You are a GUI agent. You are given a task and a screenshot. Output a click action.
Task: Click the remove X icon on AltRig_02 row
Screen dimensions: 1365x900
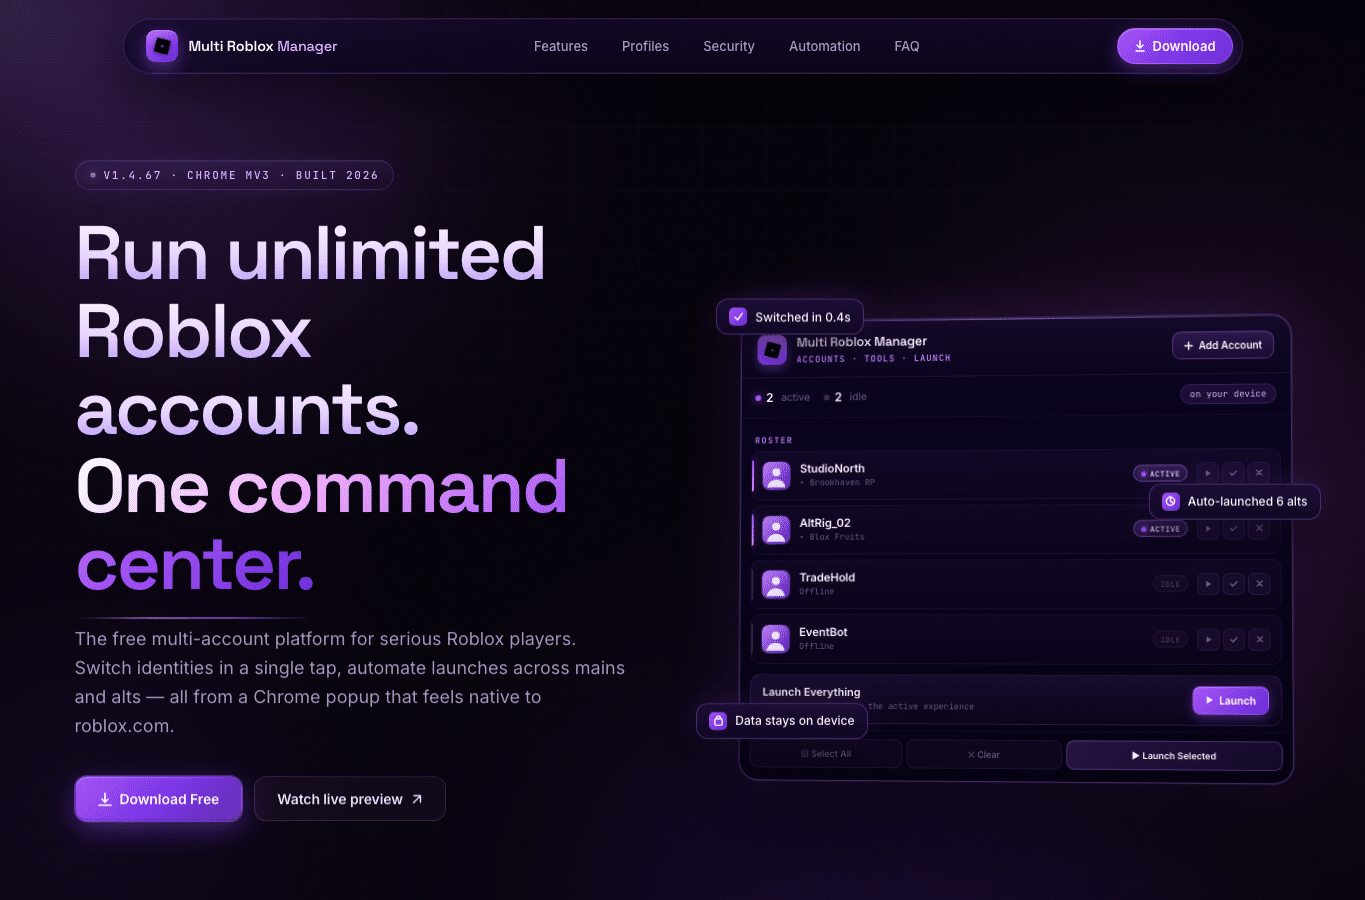[x=1260, y=529]
